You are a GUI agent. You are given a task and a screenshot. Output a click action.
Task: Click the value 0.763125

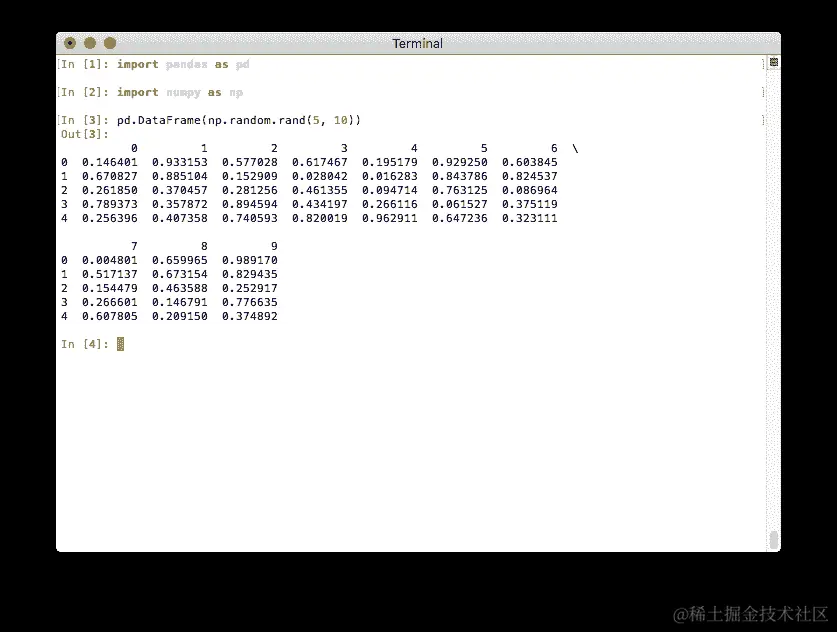459,190
